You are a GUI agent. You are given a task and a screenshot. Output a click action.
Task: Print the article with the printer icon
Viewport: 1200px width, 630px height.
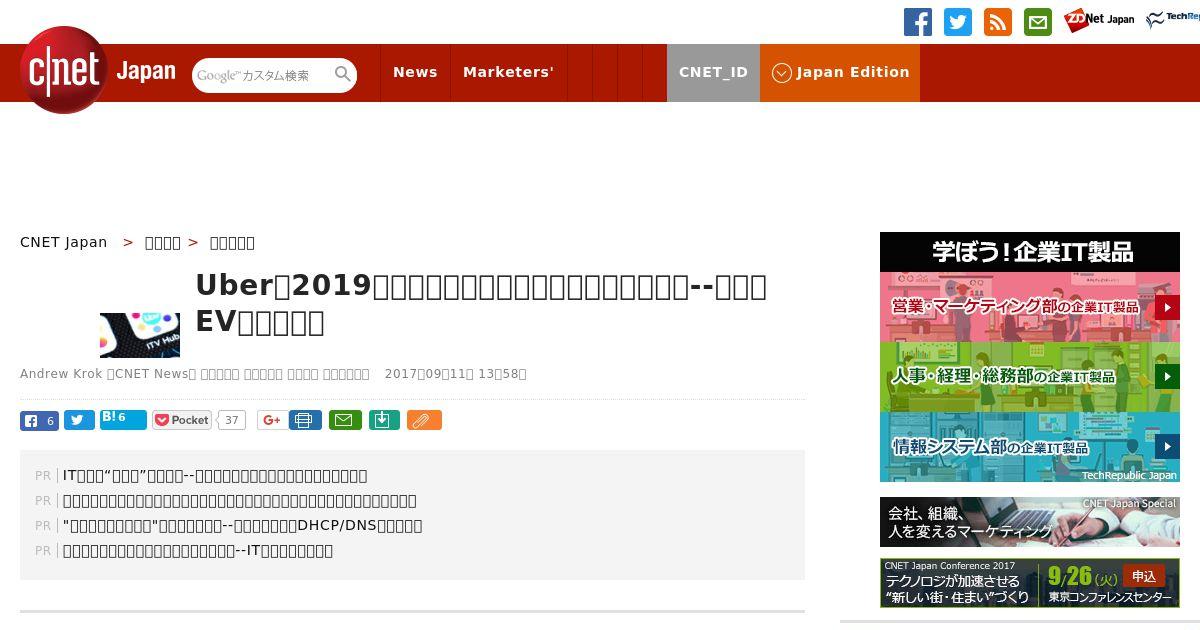(305, 420)
